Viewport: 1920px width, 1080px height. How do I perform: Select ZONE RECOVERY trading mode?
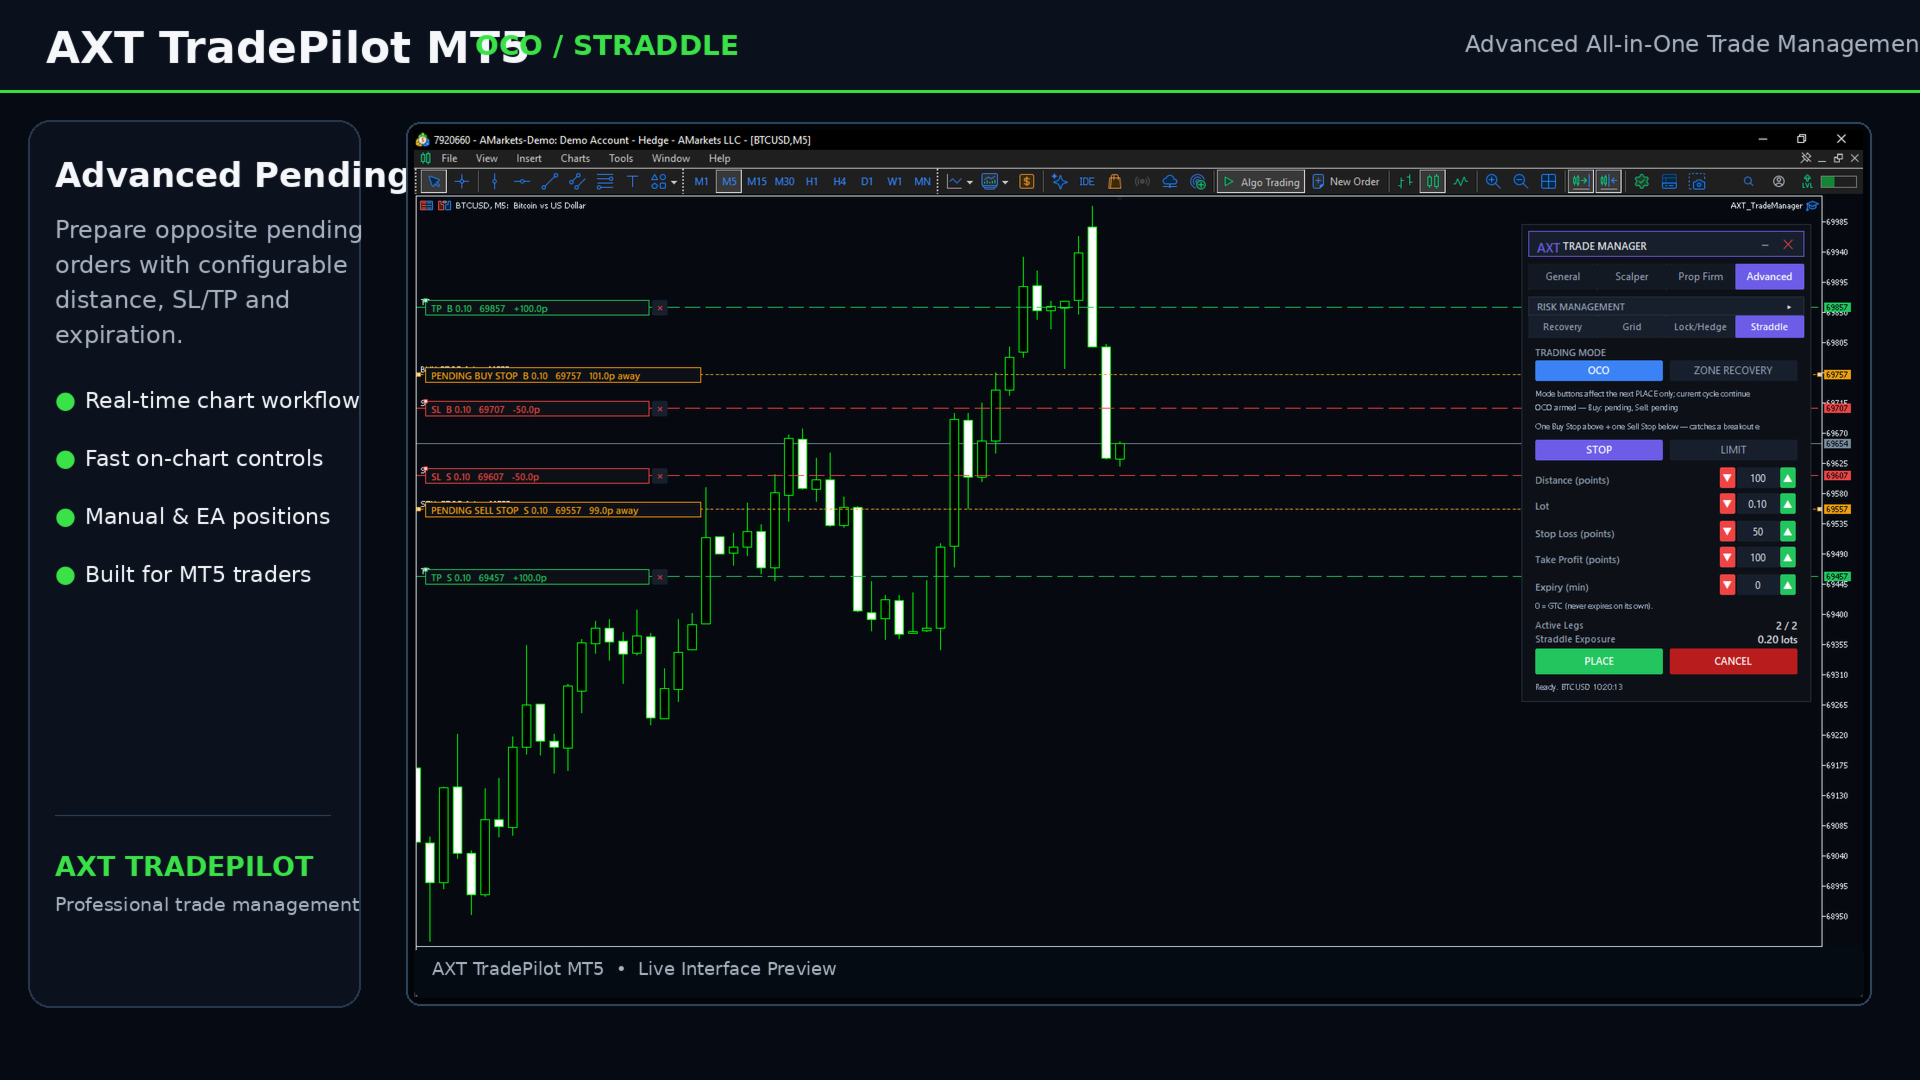pos(1733,371)
